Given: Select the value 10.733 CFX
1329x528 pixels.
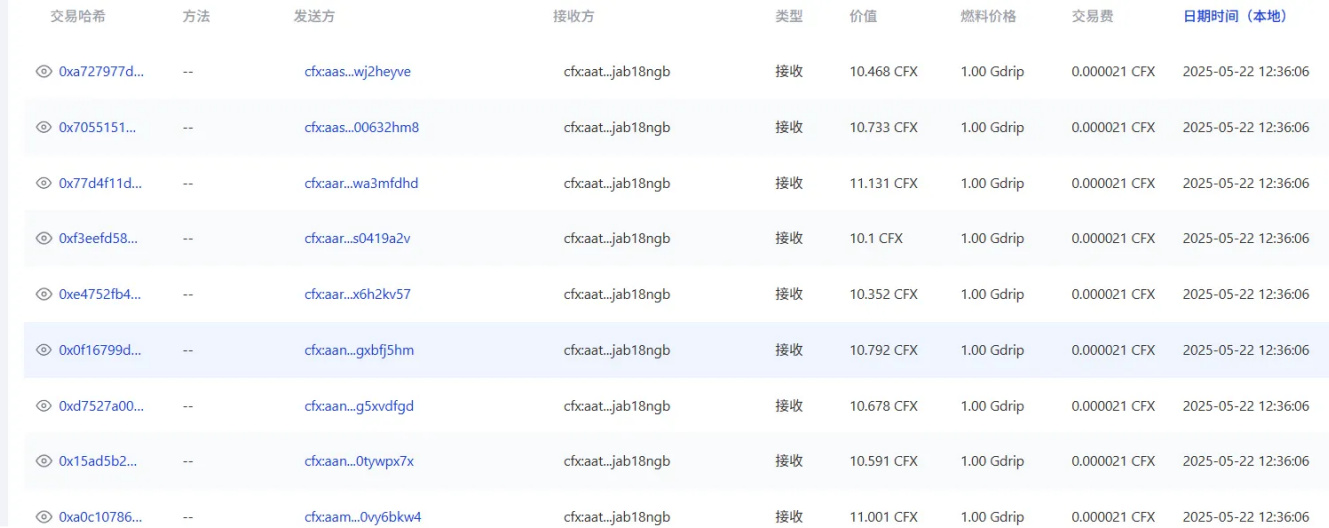Looking at the screenshot, I should 884,128.
